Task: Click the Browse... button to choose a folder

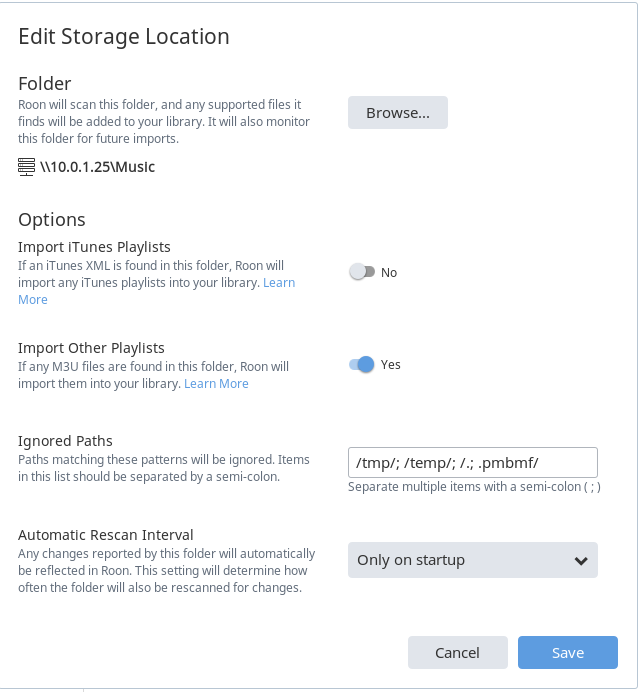Action: pos(398,113)
